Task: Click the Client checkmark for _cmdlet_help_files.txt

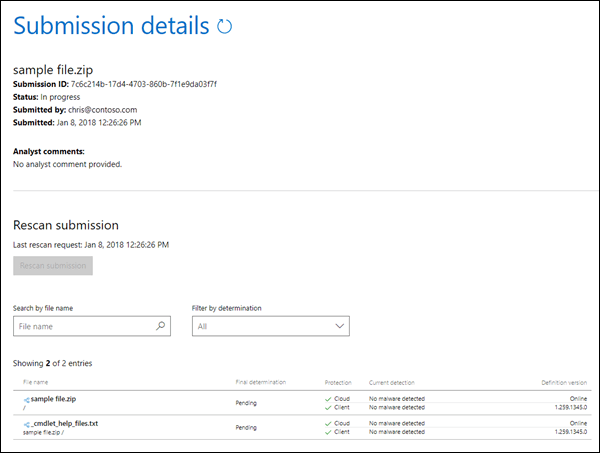Action: [329, 433]
